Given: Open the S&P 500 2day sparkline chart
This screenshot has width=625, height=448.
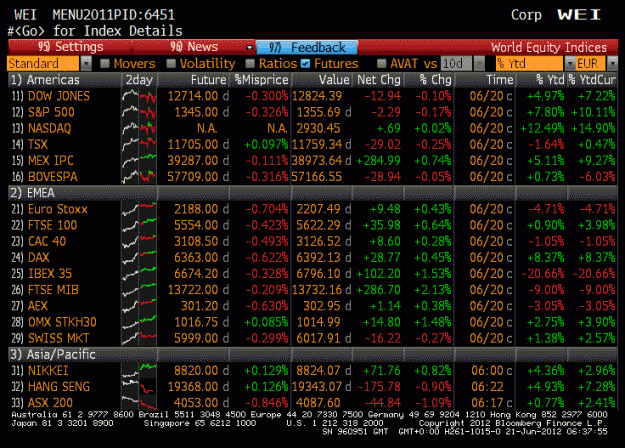Looking at the screenshot, I should tap(139, 112).
